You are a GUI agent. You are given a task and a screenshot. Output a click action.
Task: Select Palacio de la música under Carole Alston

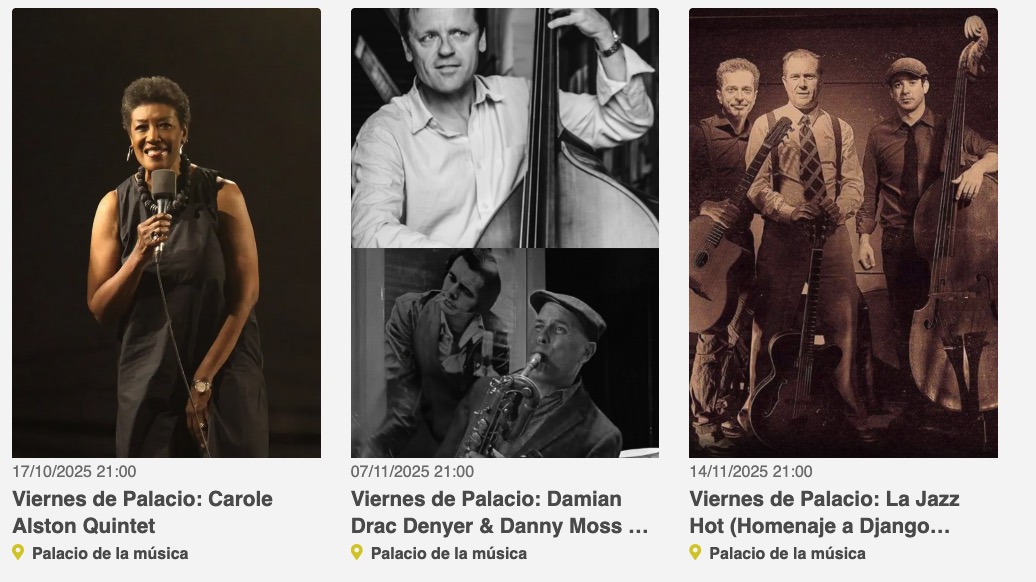click(110, 553)
